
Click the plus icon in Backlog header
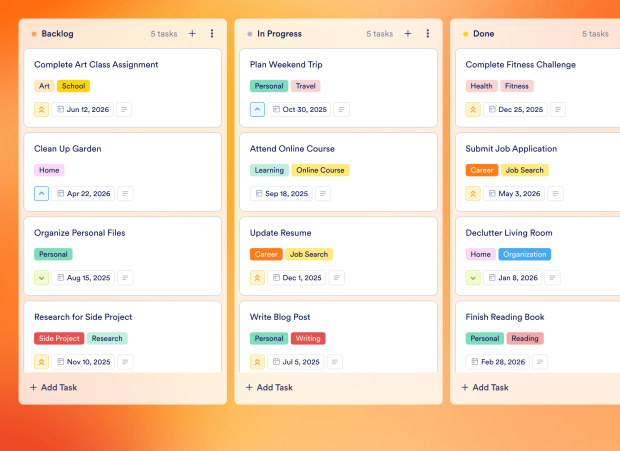point(192,33)
